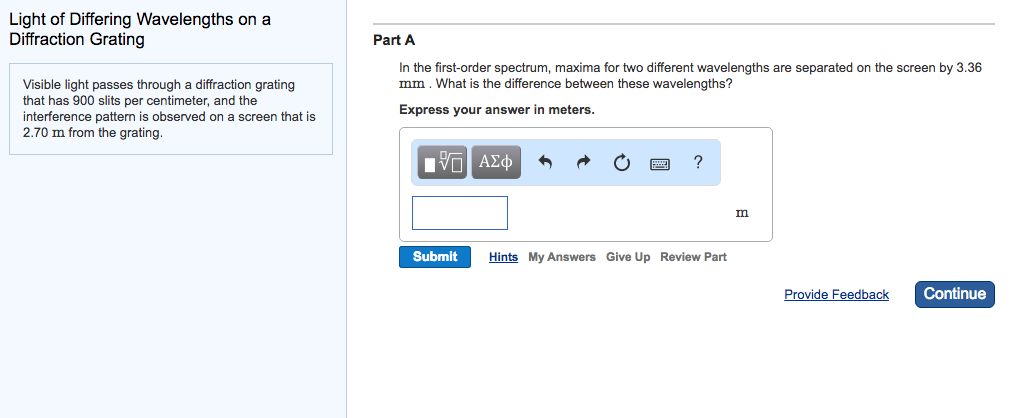Viewport: 1017px width, 418px height.
Task: Open Review Part
Action: (x=693, y=257)
